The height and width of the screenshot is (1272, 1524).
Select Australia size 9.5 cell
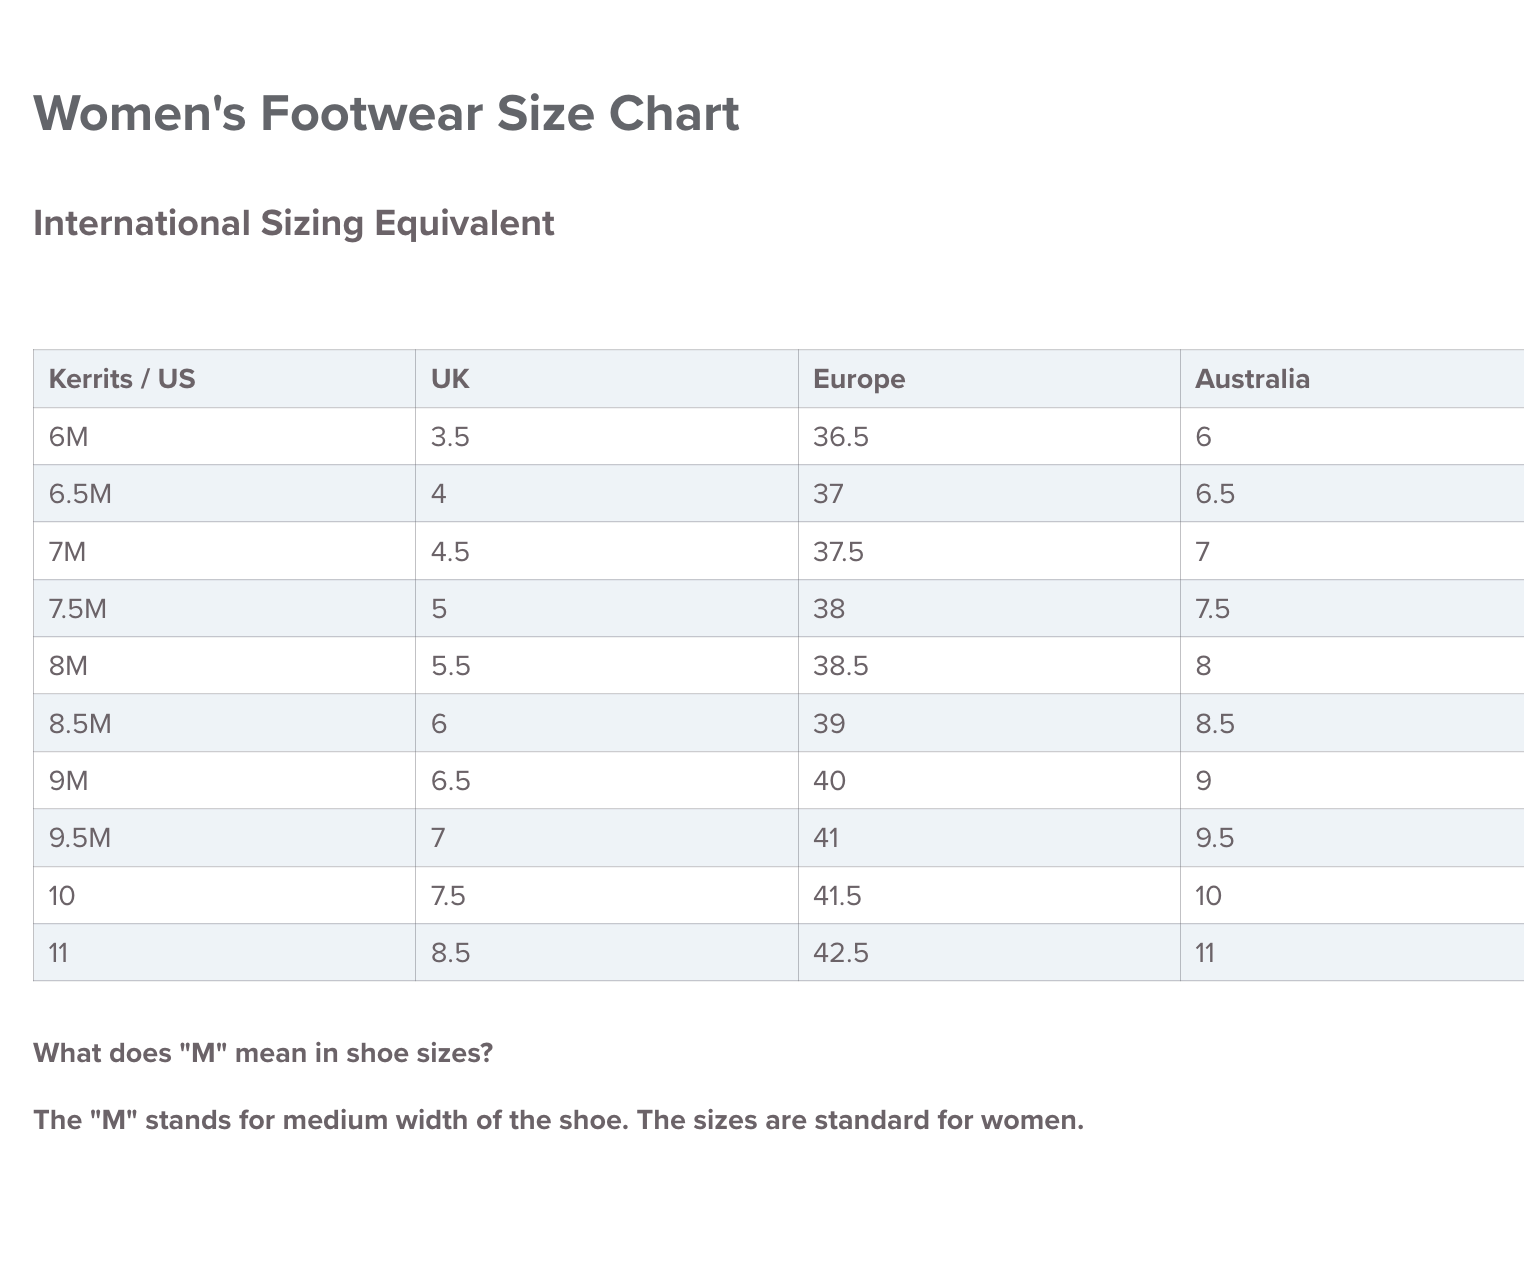[1215, 838]
